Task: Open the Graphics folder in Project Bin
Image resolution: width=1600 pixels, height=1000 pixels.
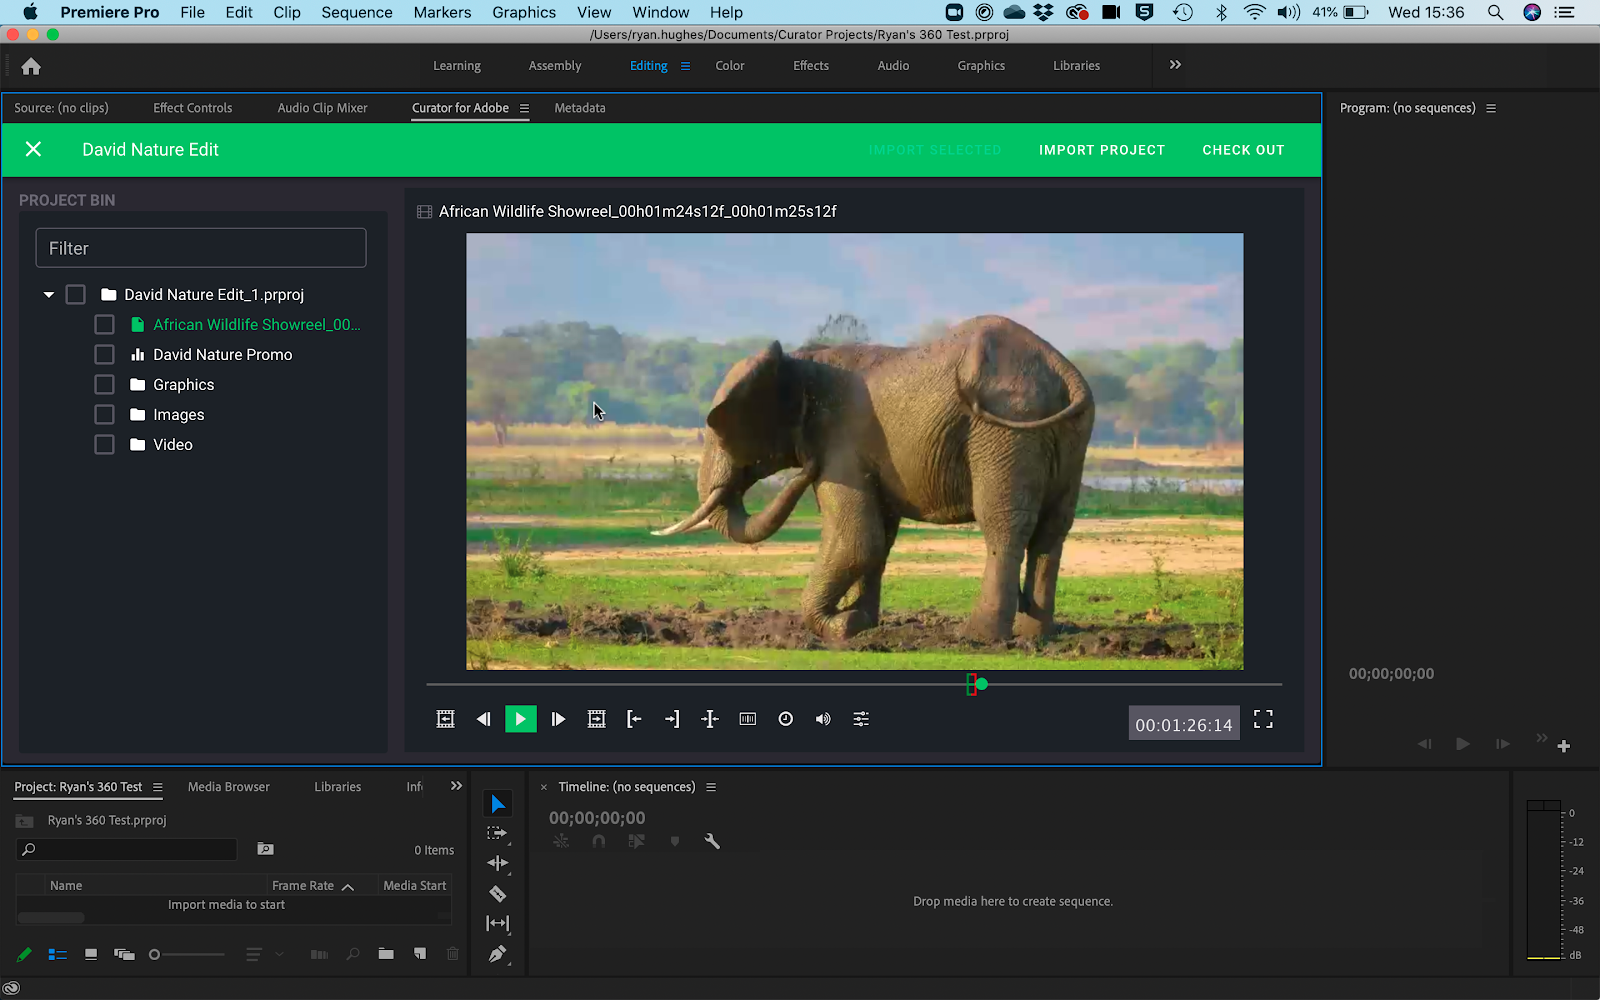Action: pos(183,385)
